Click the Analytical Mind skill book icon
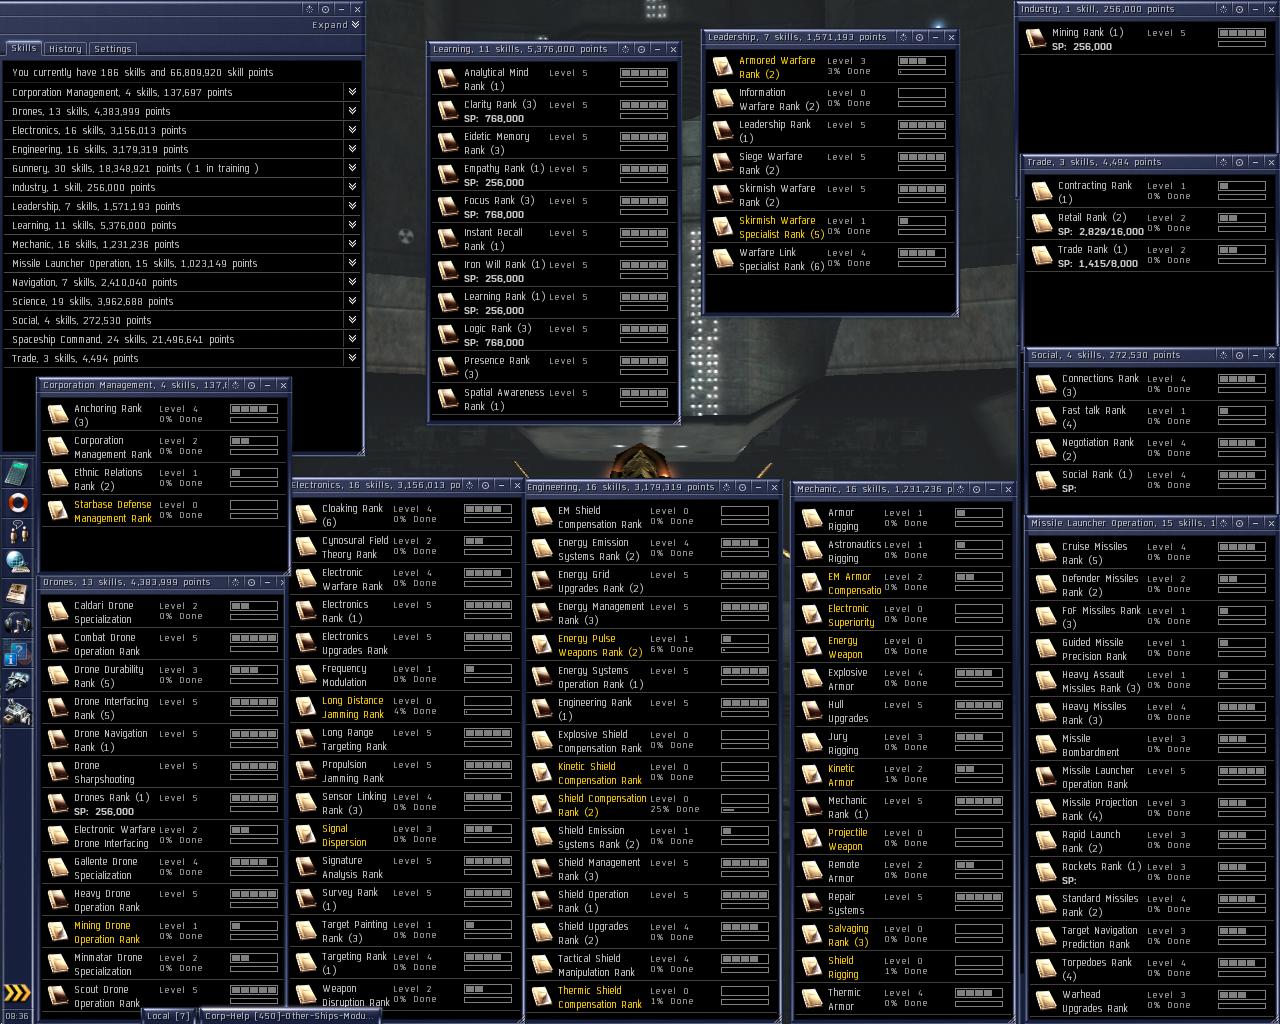 pyautogui.click(x=448, y=79)
